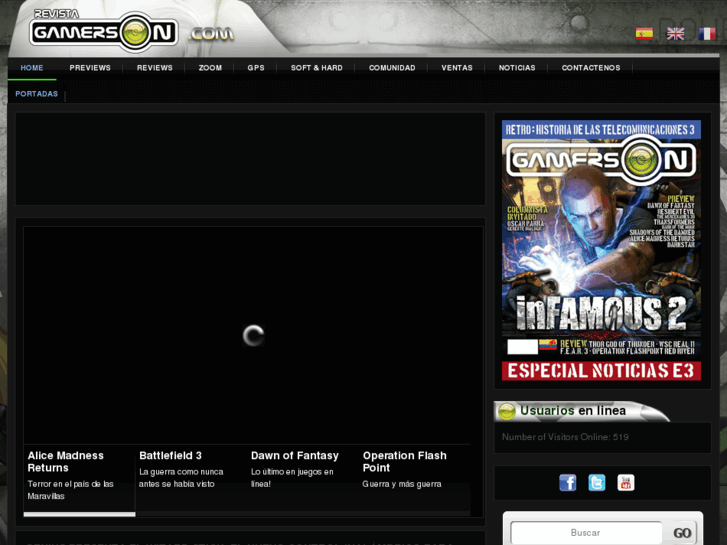The width and height of the screenshot is (727, 545).
Task: Click 'Terror en el país de las Maravillas' text
Action: (70, 490)
